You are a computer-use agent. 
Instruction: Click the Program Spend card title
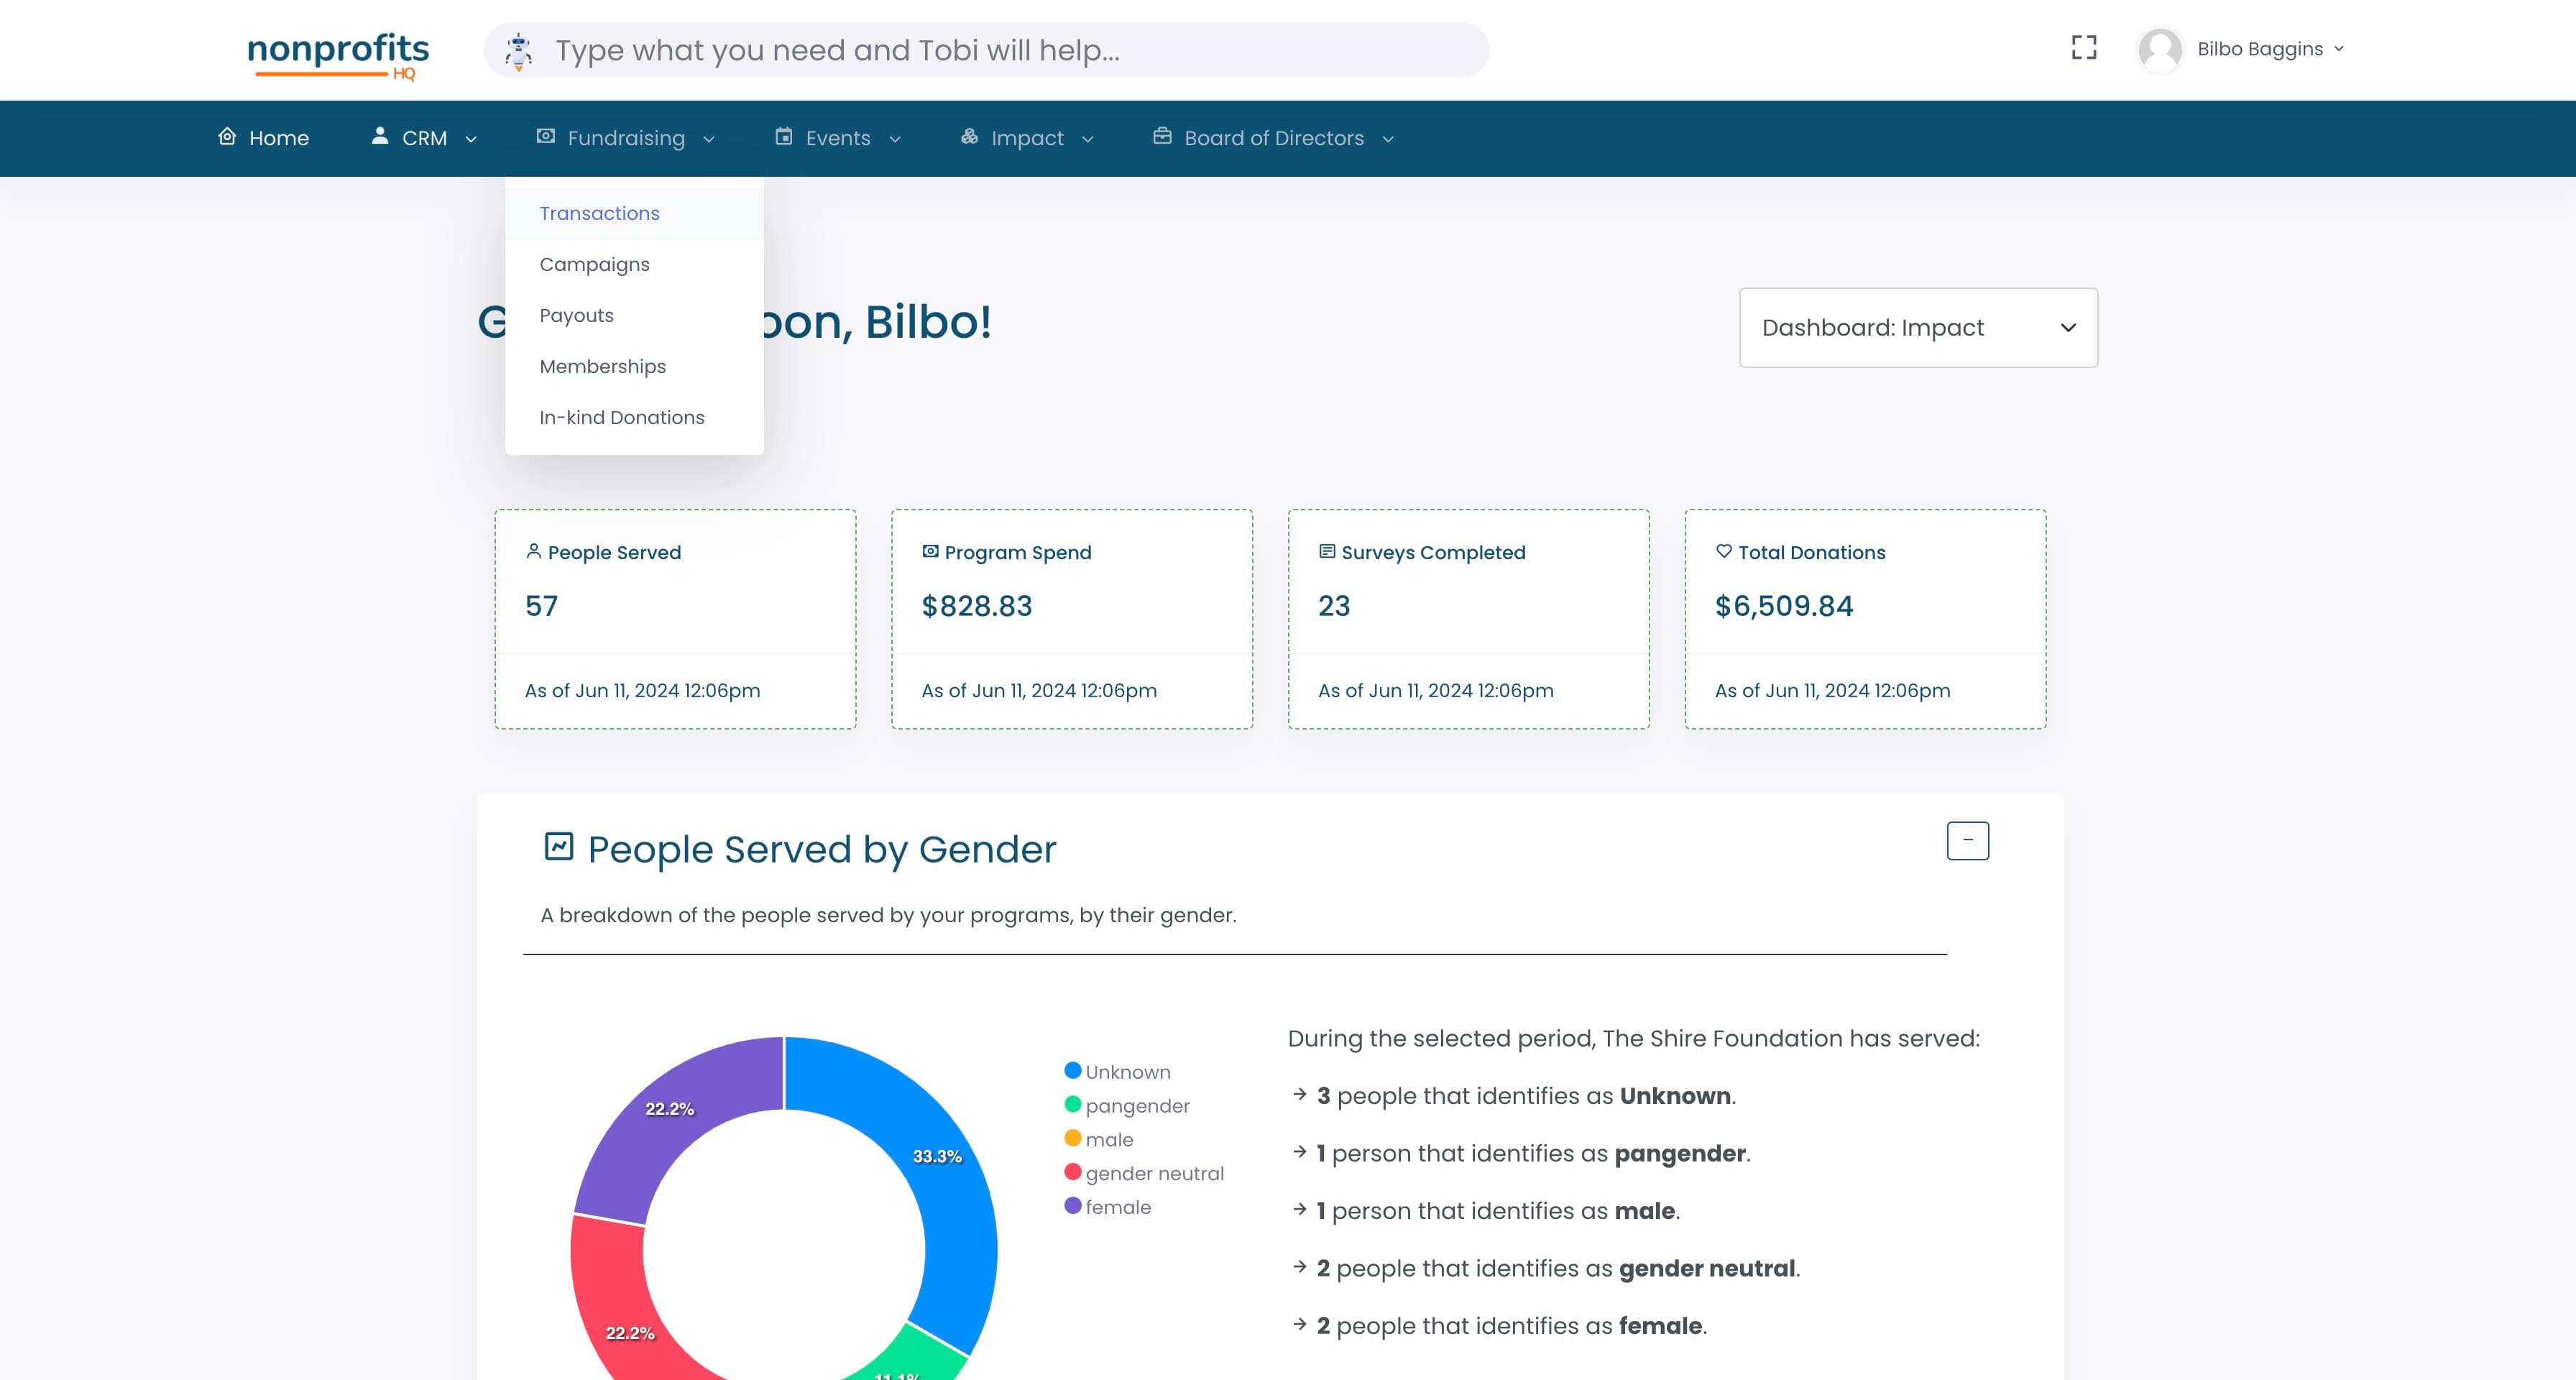pos(1018,552)
